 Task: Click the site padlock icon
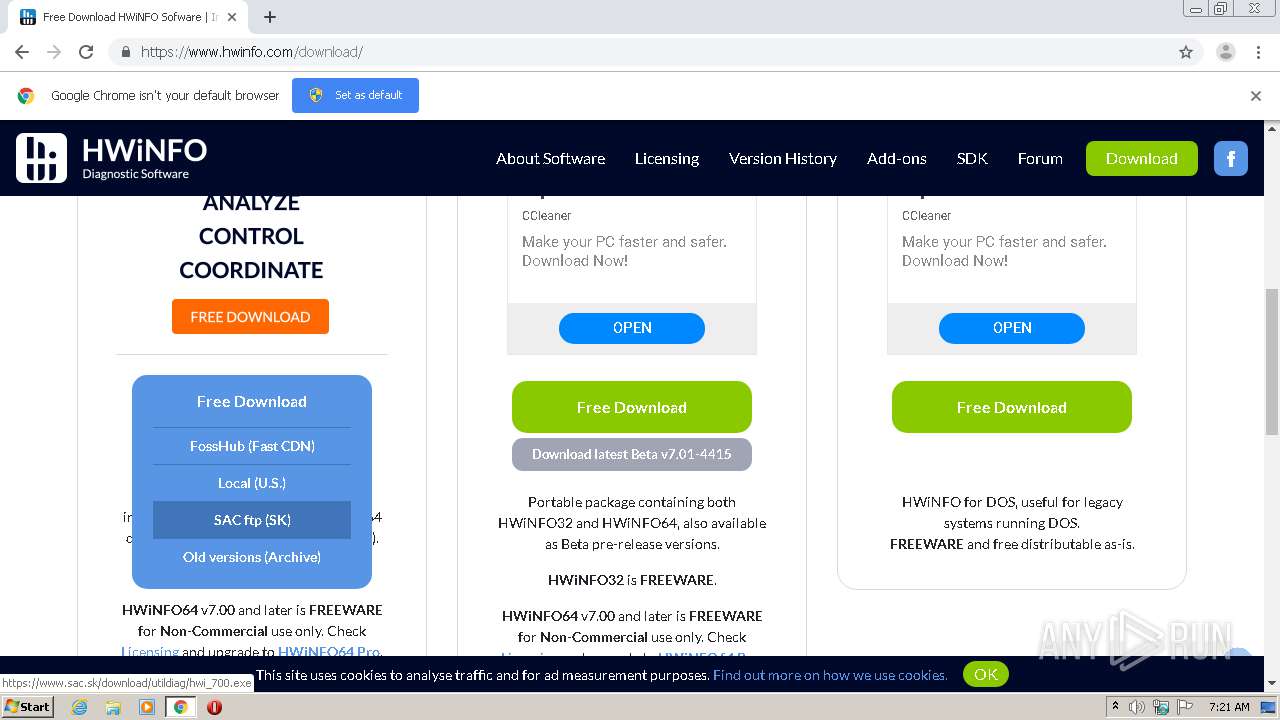coord(125,52)
